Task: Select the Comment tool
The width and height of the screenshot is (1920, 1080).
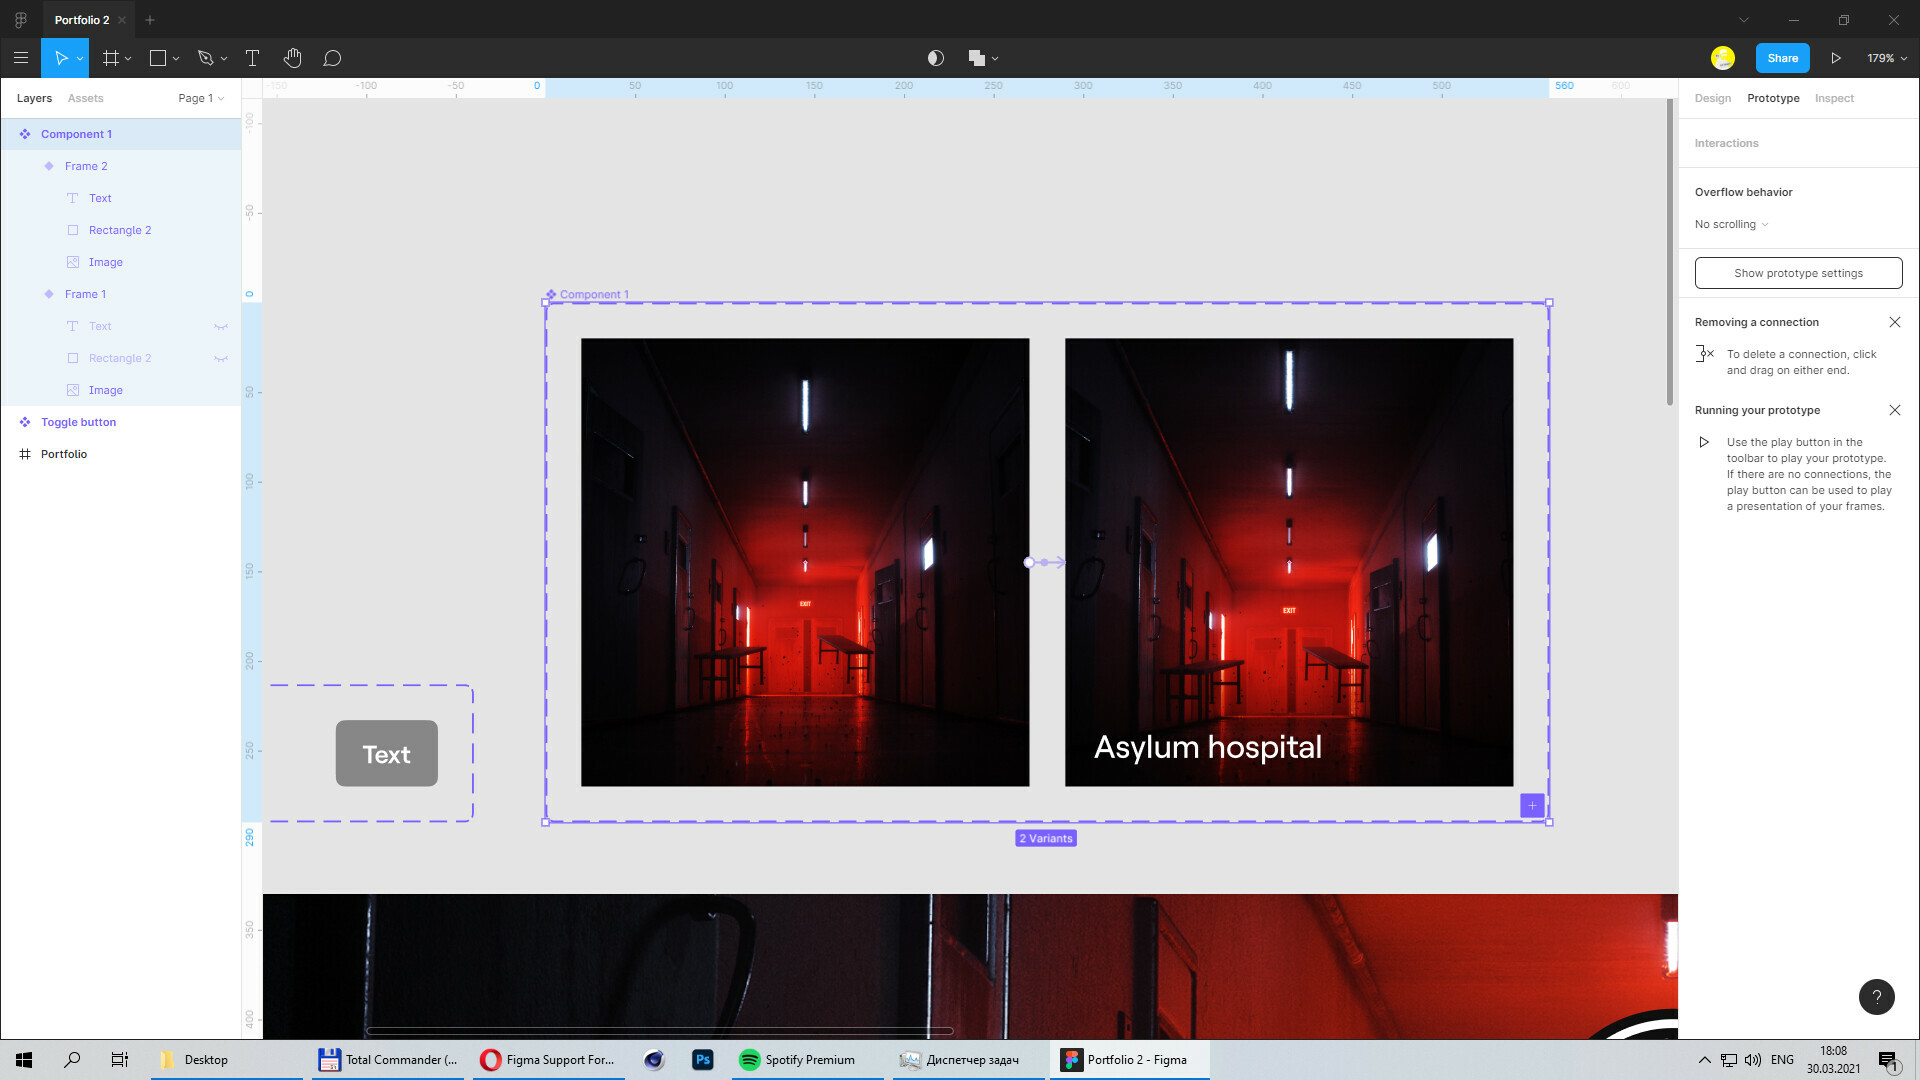Action: point(332,58)
